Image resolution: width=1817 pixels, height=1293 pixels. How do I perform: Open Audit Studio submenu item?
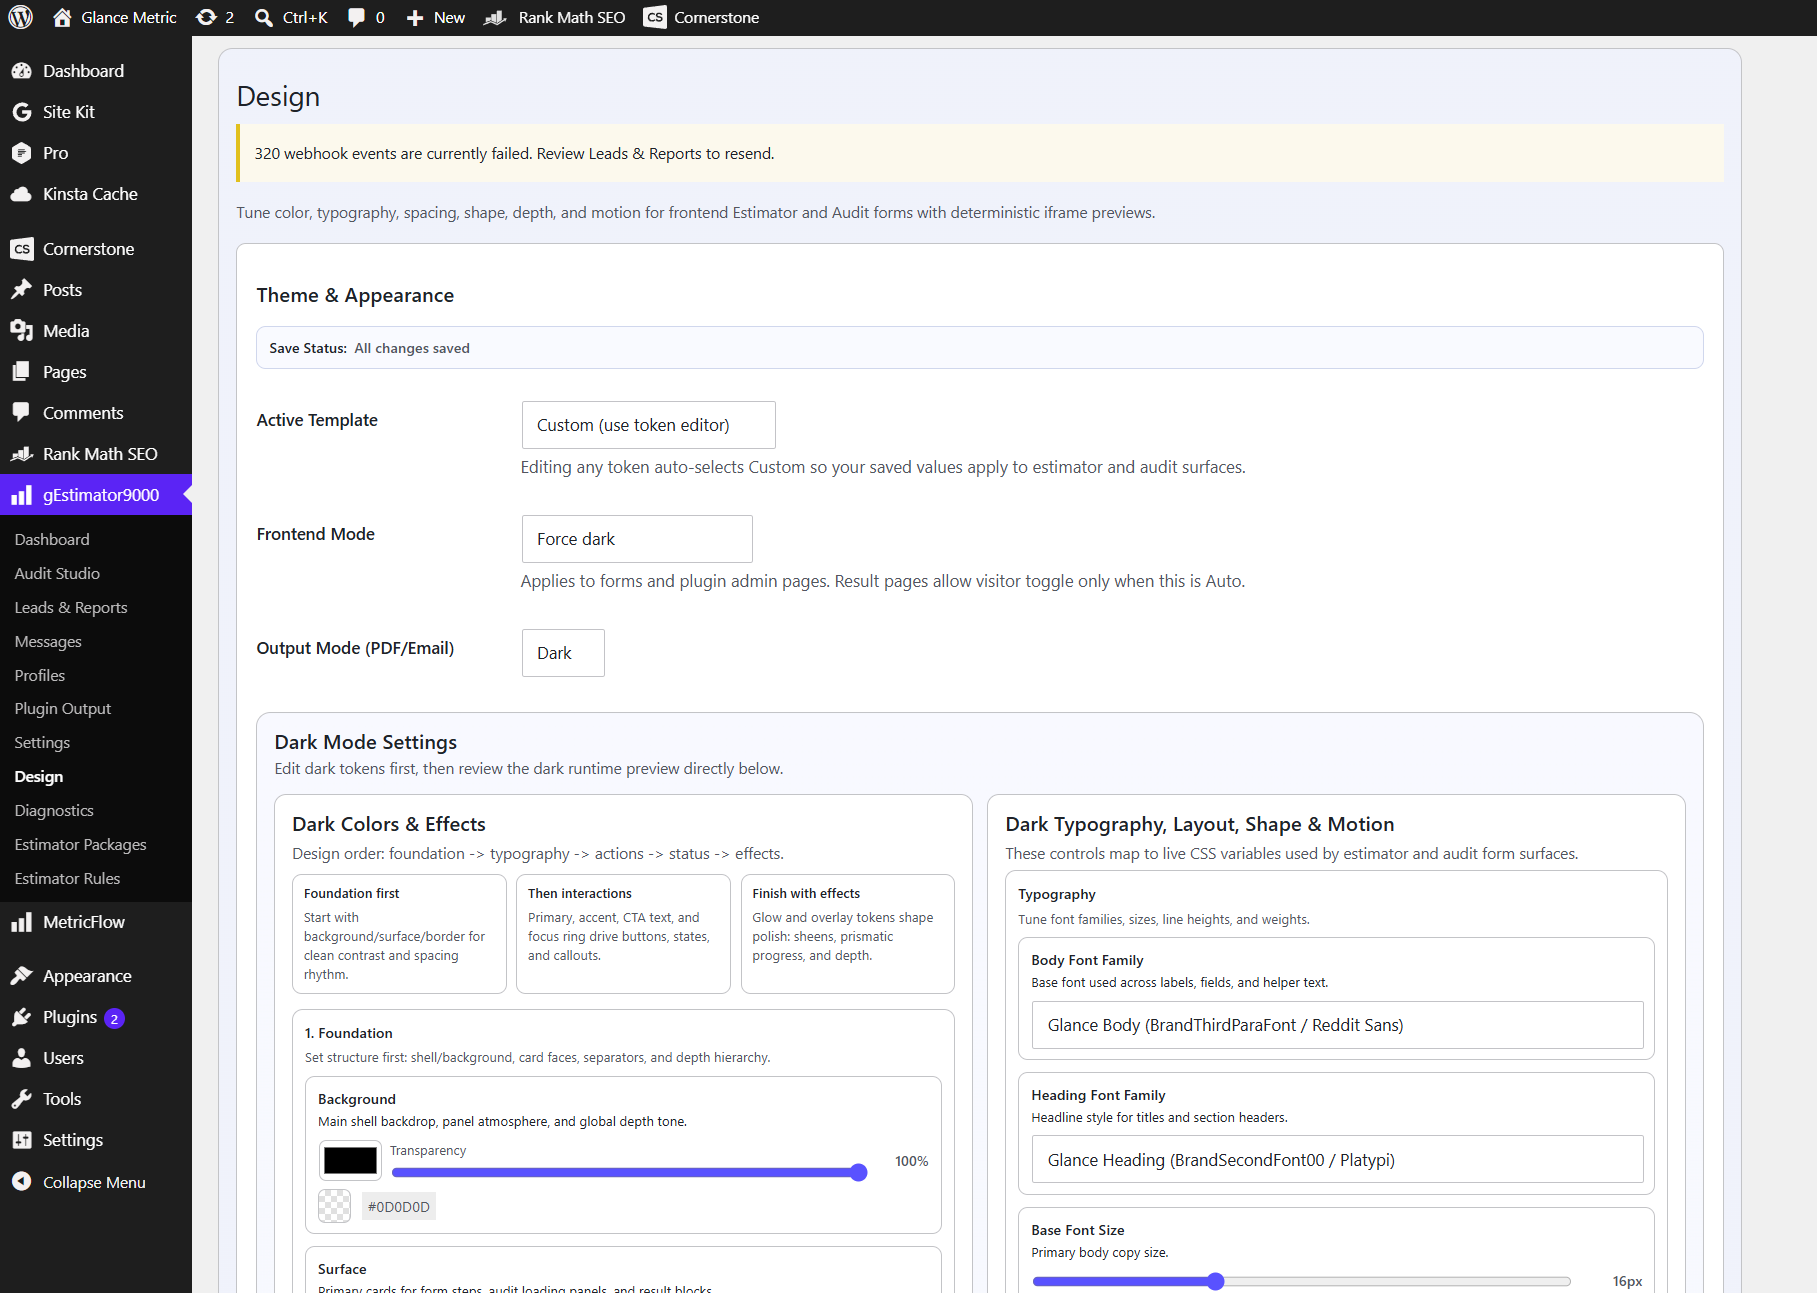(57, 573)
